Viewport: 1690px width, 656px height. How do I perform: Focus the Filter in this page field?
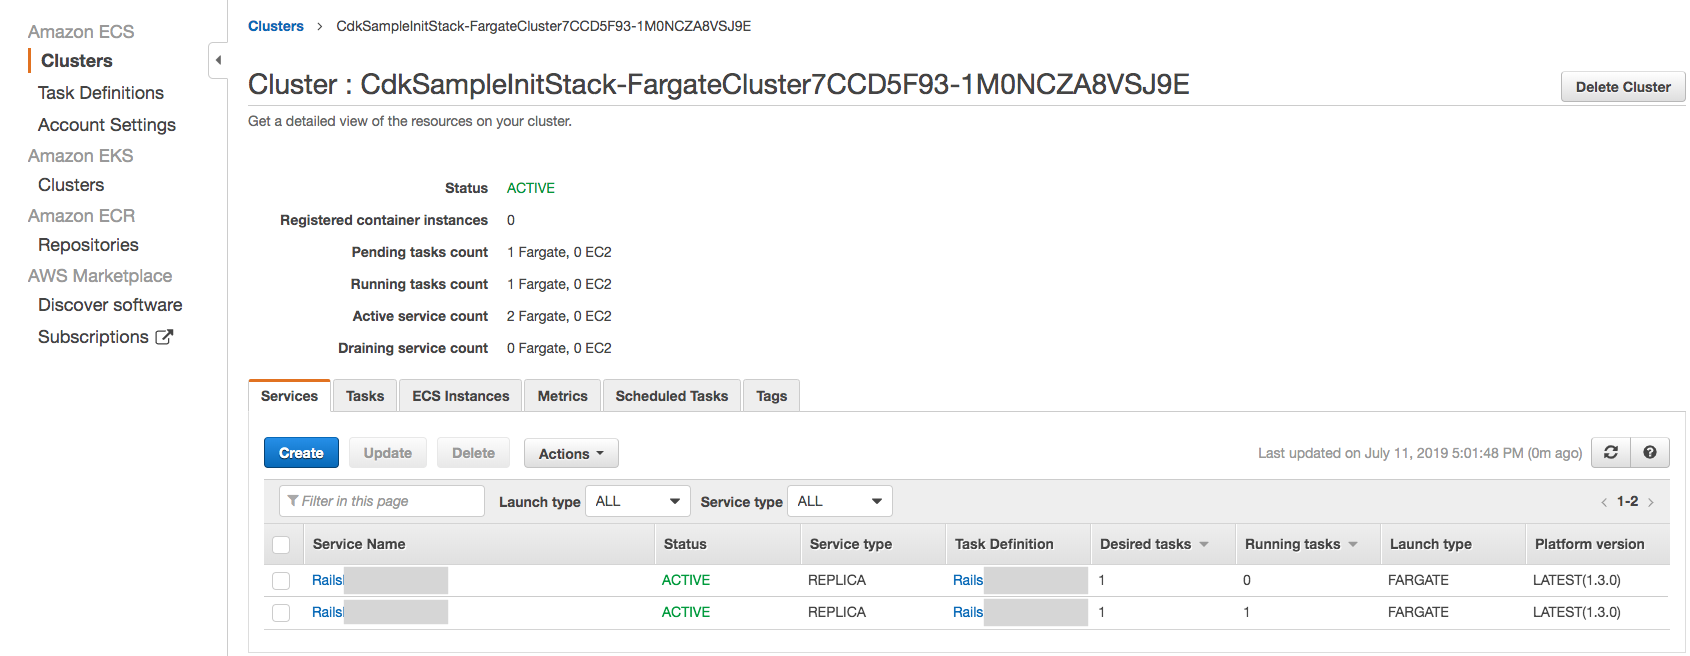coord(382,501)
